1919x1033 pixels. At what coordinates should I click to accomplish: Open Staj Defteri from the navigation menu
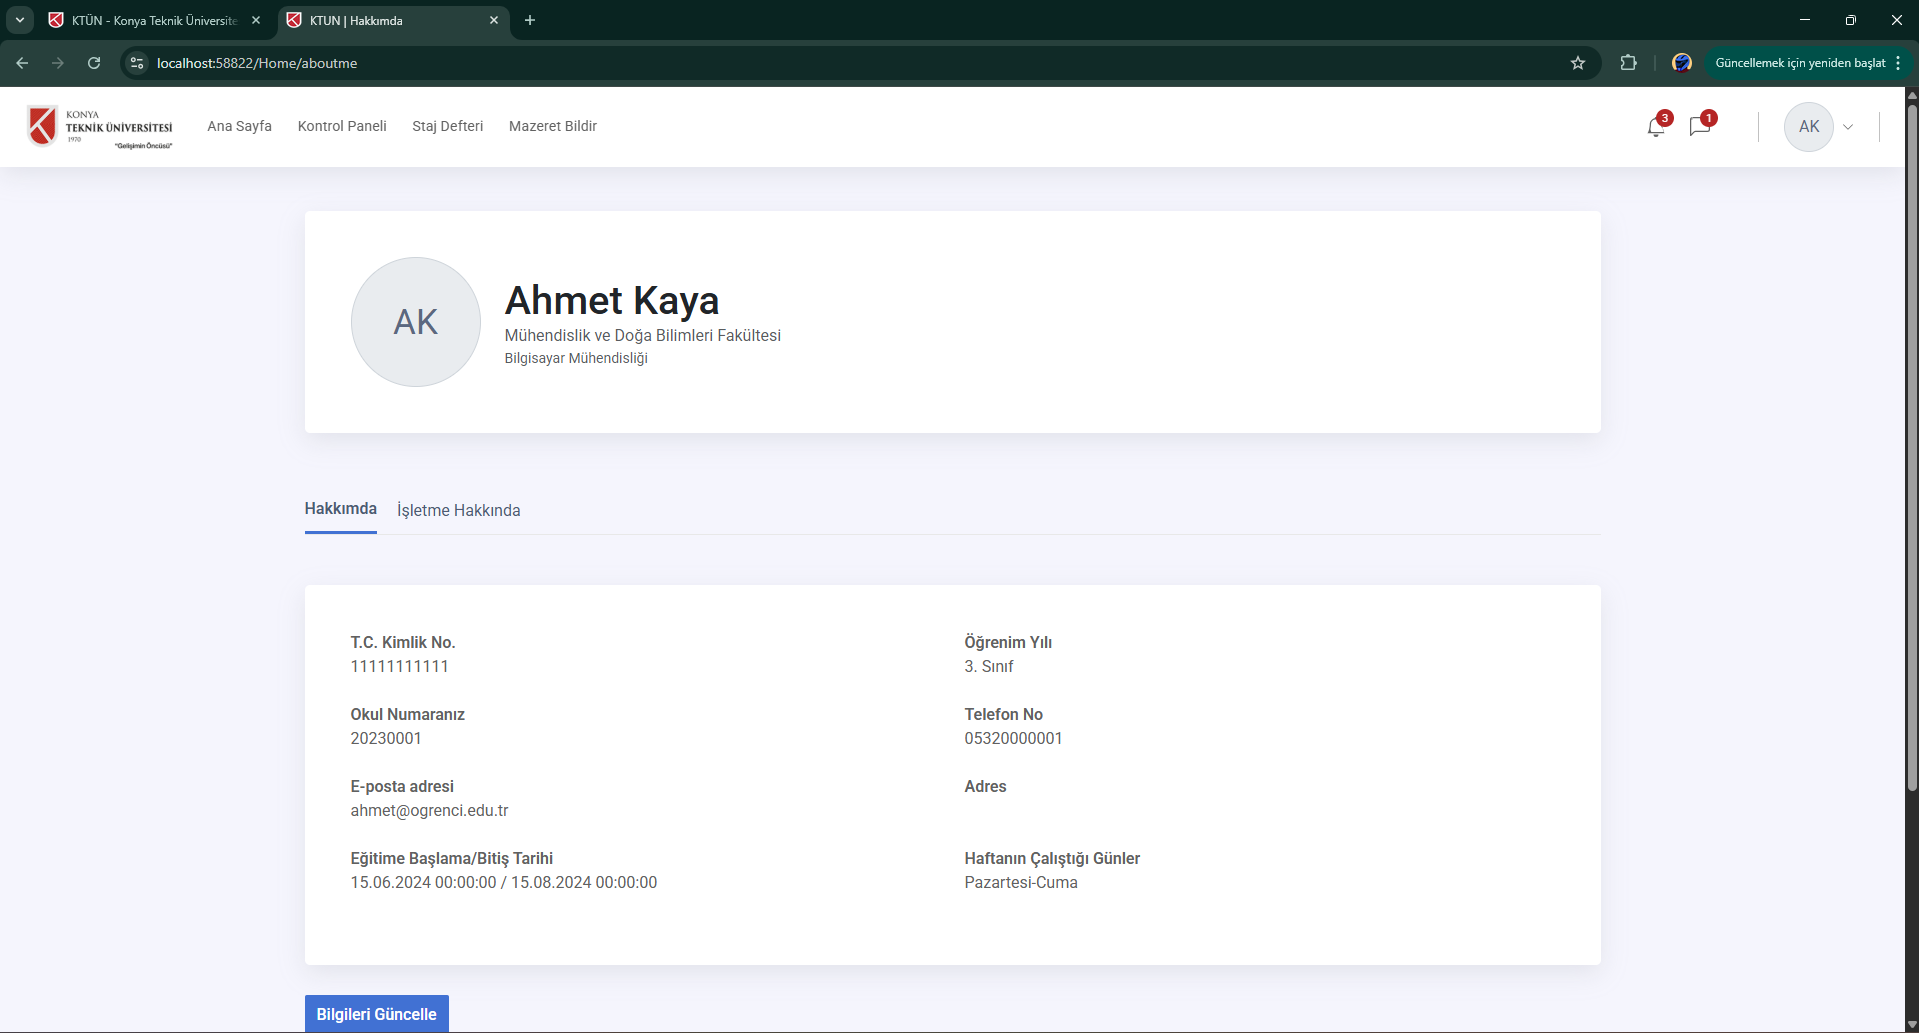tap(447, 126)
